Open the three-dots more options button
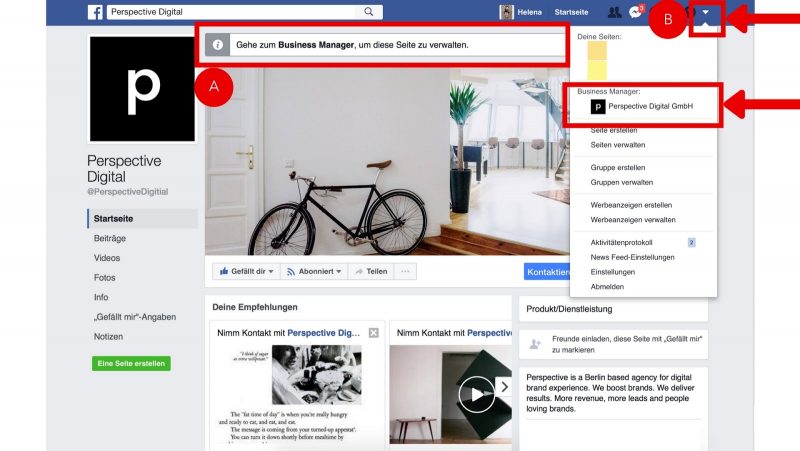Viewport: 800px width, 451px height. (x=405, y=271)
